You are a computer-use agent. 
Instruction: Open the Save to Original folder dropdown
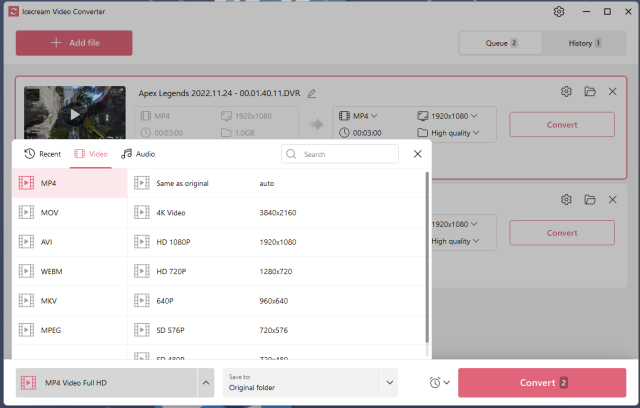click(390, 383)
